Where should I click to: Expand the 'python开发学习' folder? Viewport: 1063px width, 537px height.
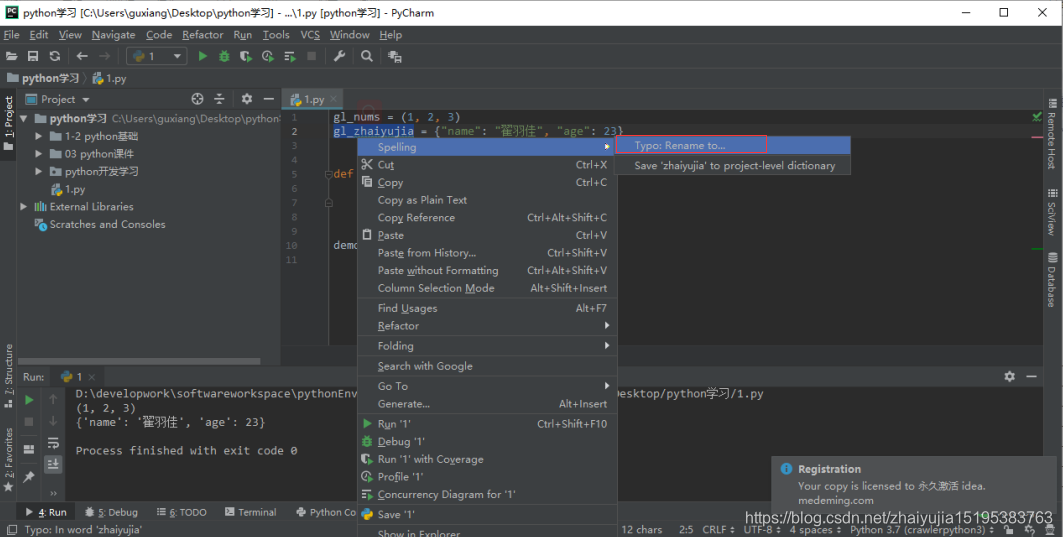[39, 172]
